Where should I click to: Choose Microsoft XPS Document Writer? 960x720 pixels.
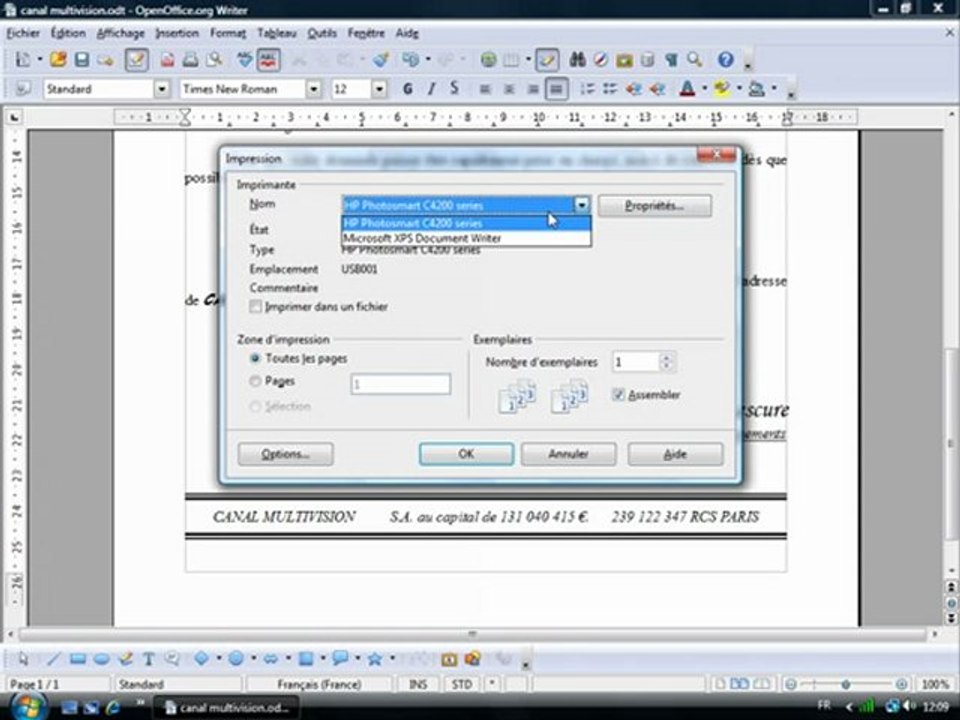[x=466, y=238]
